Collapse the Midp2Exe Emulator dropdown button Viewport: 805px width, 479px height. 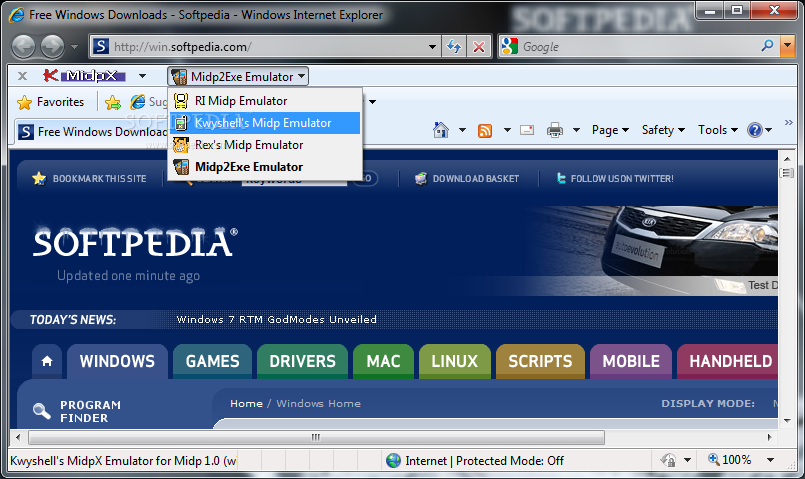click(x=238, y=76)
